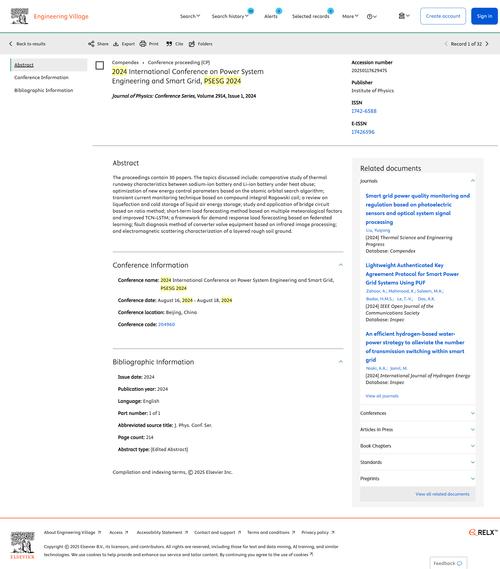Jump to Bibliographic Information in side navigation

tap(44, 90)
